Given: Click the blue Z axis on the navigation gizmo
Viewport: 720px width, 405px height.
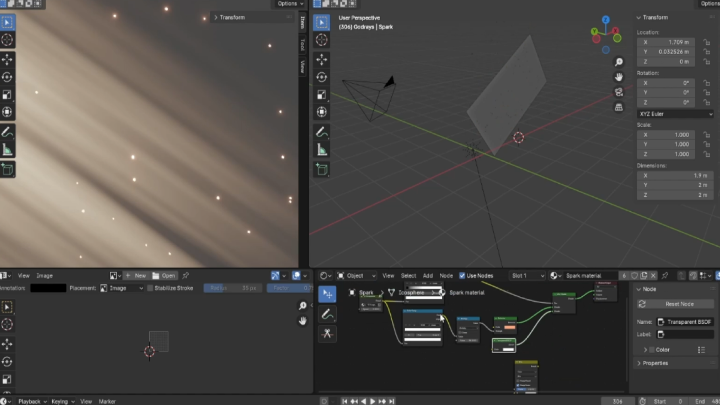Looking at the screenshot, I should click(x=606, y=20).
